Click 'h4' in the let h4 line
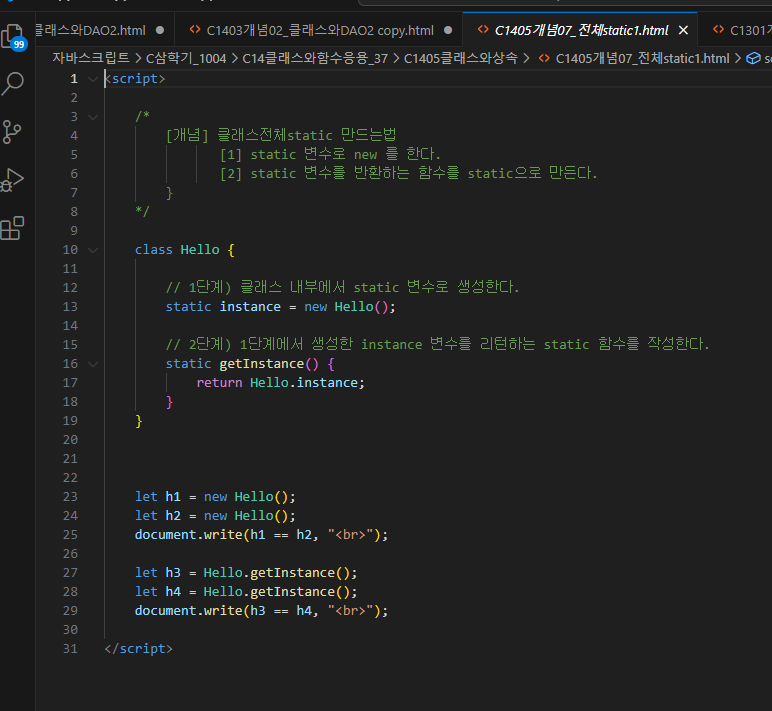Screen dimensions: 772x711 pyautogui.click(x=173, y=592)
